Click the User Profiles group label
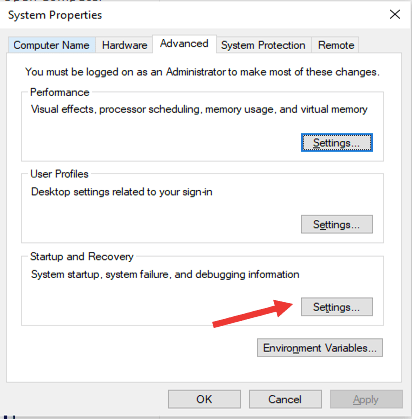This screenshot has height=419, width=412. pos(59,174)
